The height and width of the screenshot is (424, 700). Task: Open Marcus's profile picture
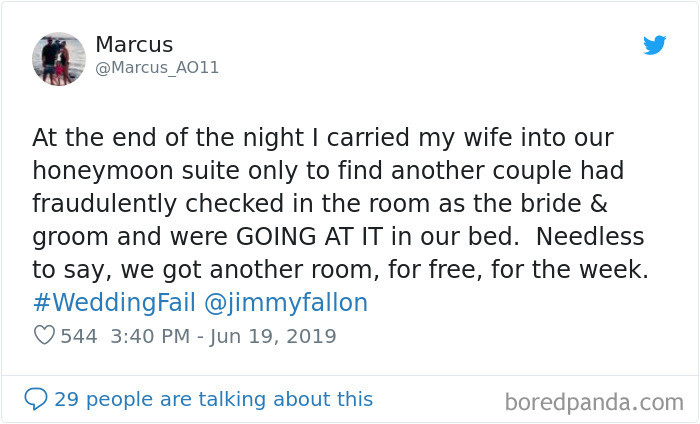pos(59,58)
